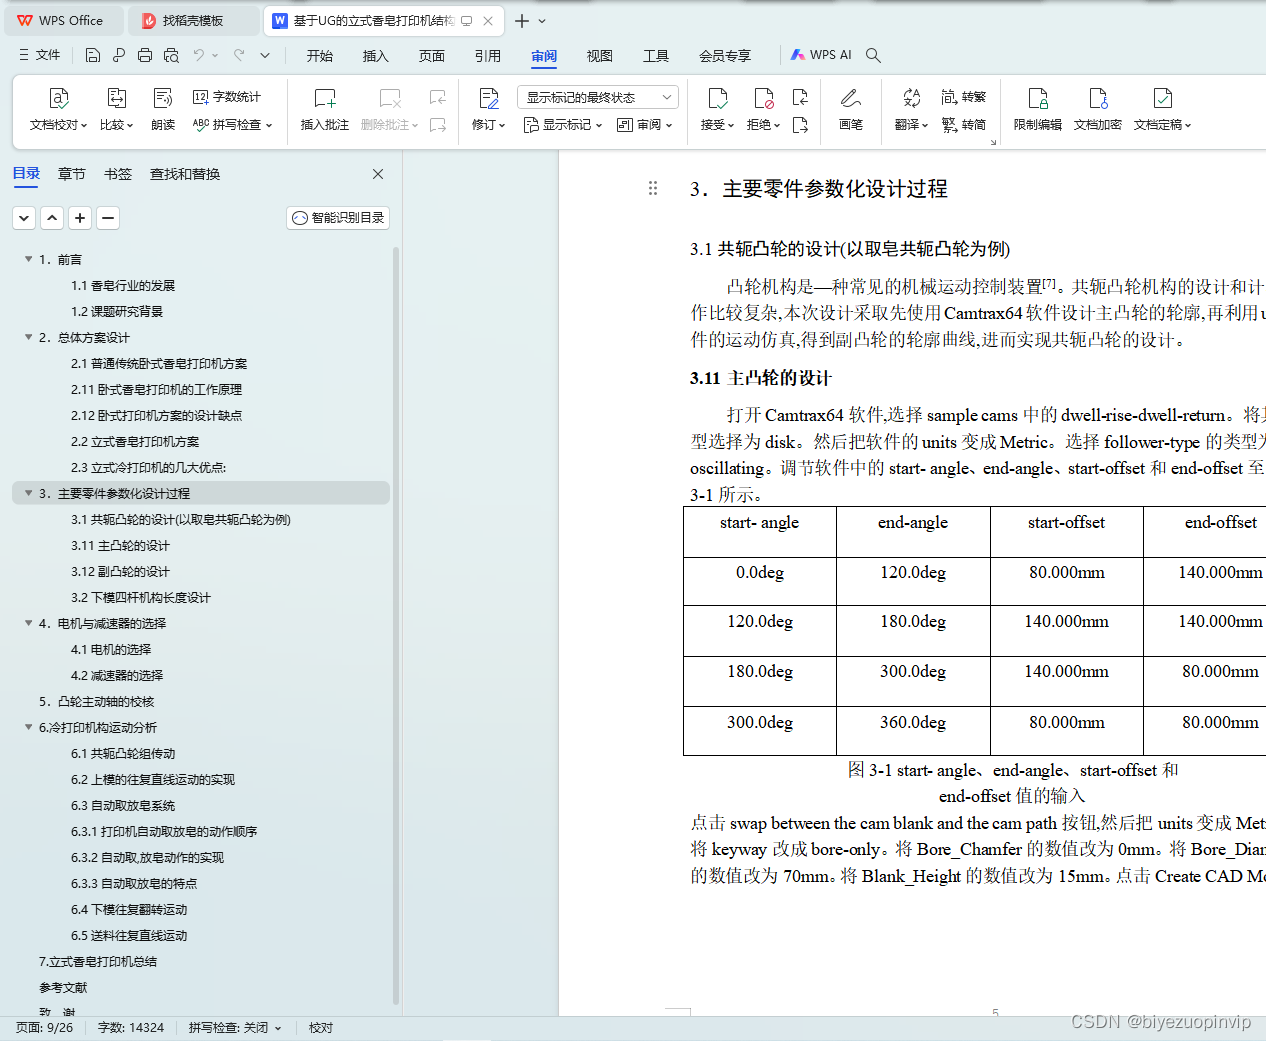Open the 文件 menu
The height and width of the screenshot is (1041, 1266).
point(40,55)
